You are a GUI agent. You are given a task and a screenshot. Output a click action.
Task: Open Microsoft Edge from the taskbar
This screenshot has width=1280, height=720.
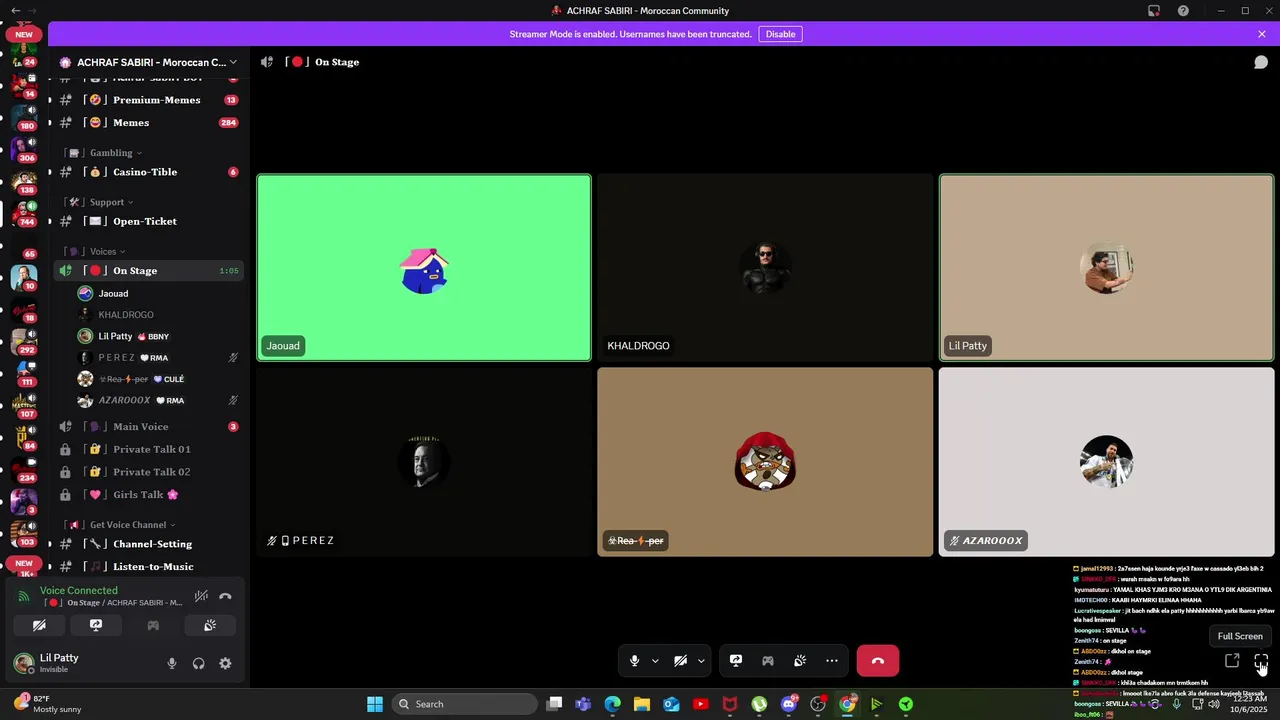tap(612, 704)
